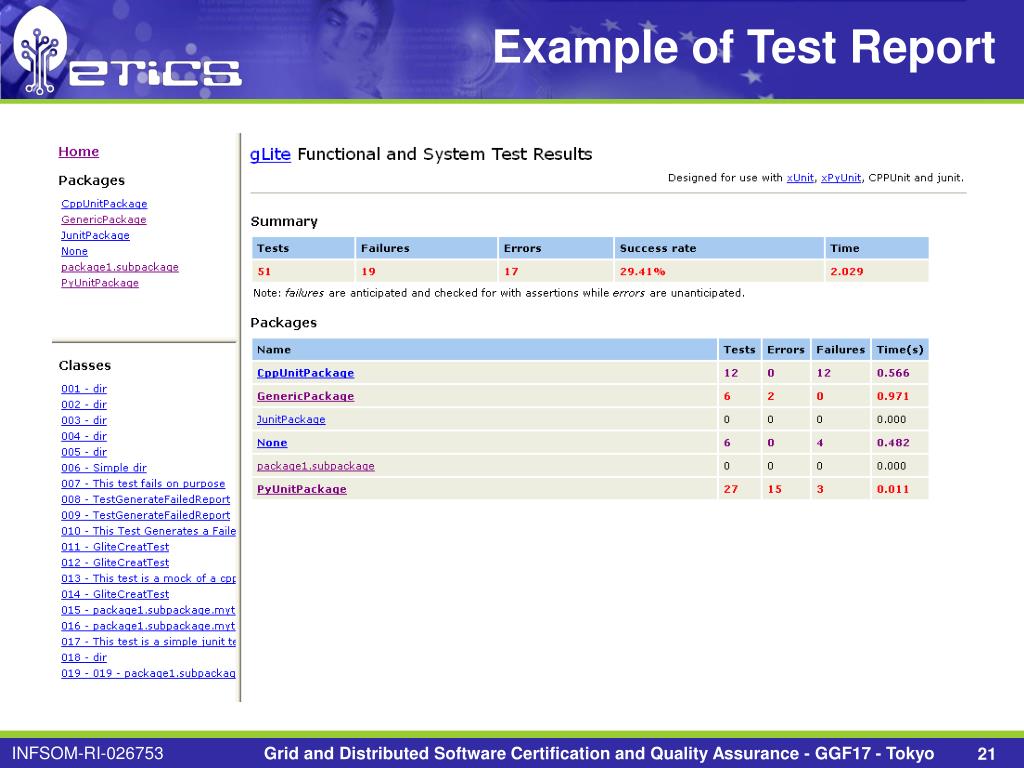This screenshot has height=768, width=1024.
Task: Click the slide number 21 in footer
Action: (986, 754)
